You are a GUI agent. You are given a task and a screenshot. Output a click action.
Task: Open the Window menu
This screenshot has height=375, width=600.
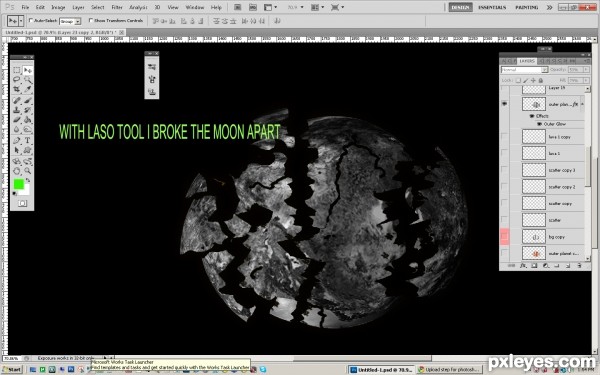(x=194, y=7)
